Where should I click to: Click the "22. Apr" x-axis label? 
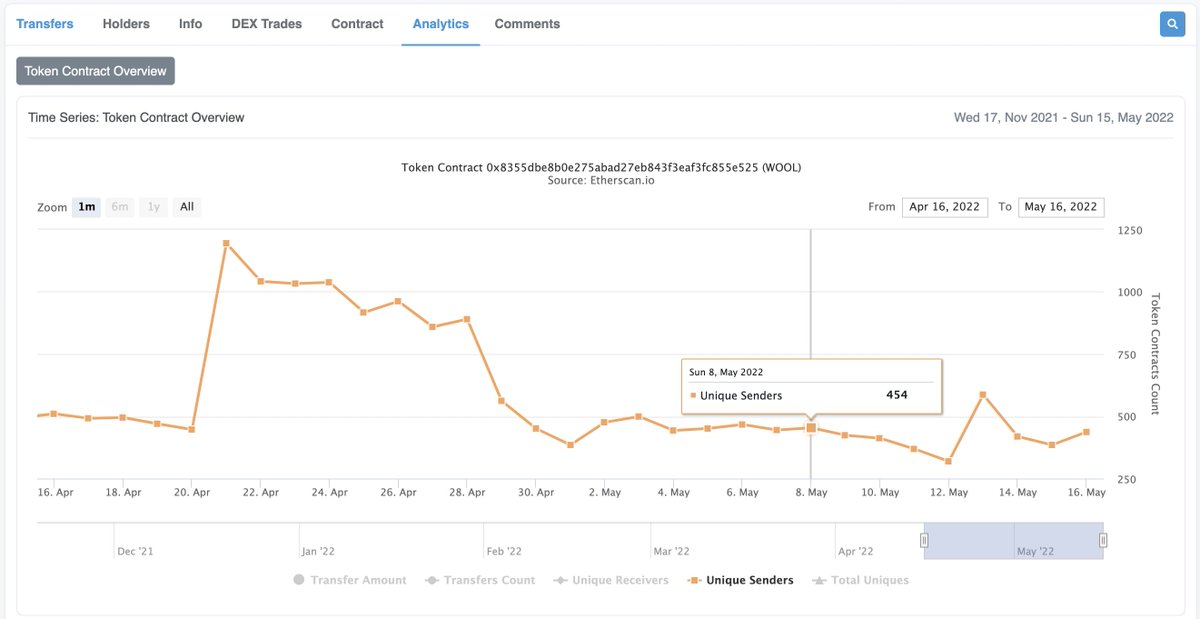(261, 492)
